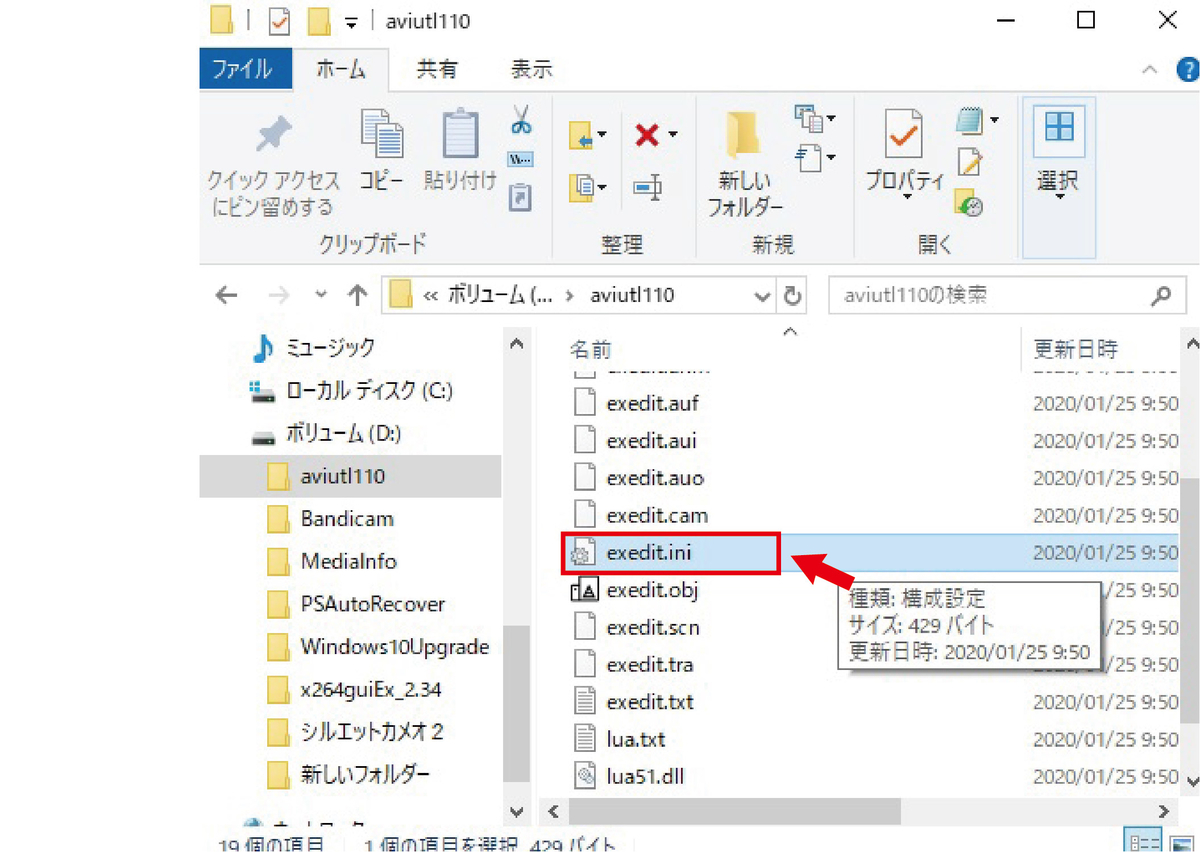This screenshot has width=1200, height=852.
Task: Collapse the ribbon with the chevron
Action: click(x=1150, y=70)
